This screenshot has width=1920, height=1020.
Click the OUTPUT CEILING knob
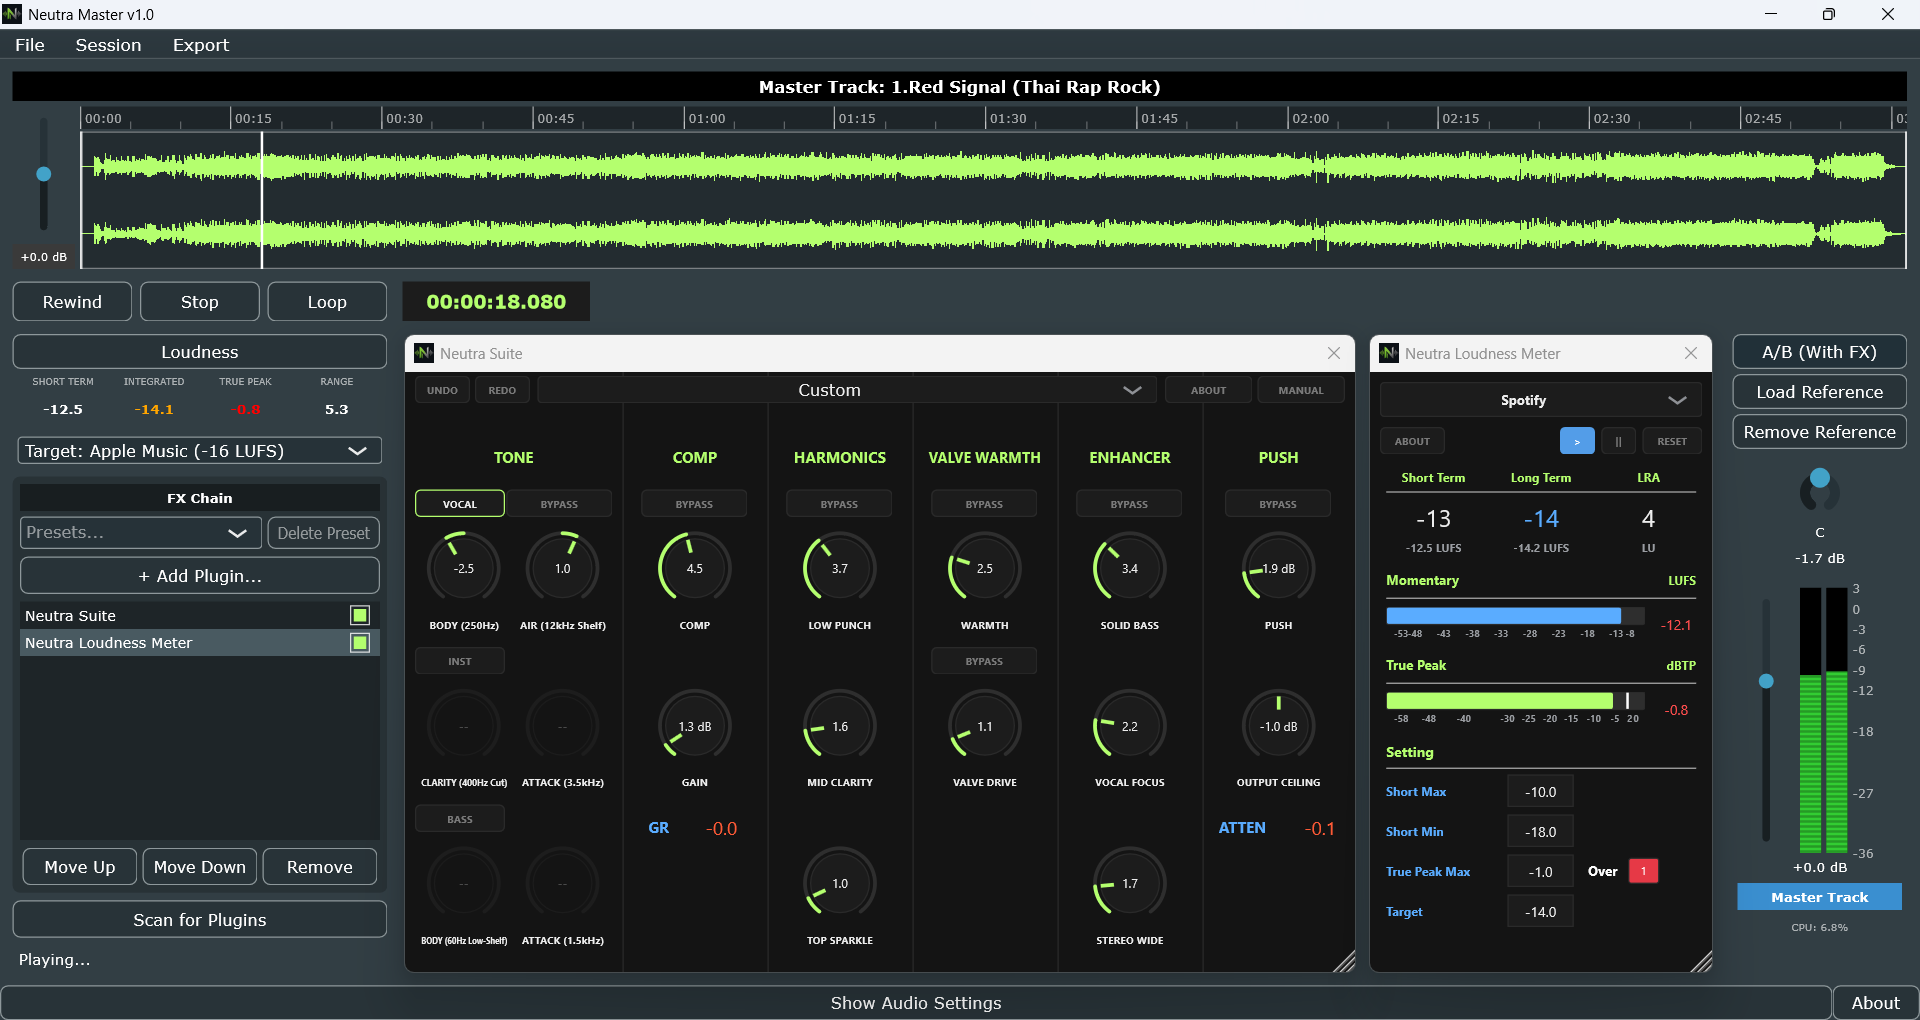point(1278,726)
